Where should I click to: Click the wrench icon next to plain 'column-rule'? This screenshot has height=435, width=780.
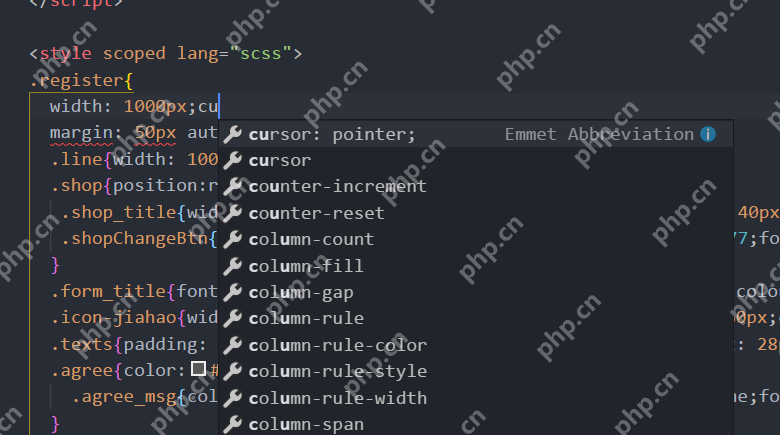point(232,319)
